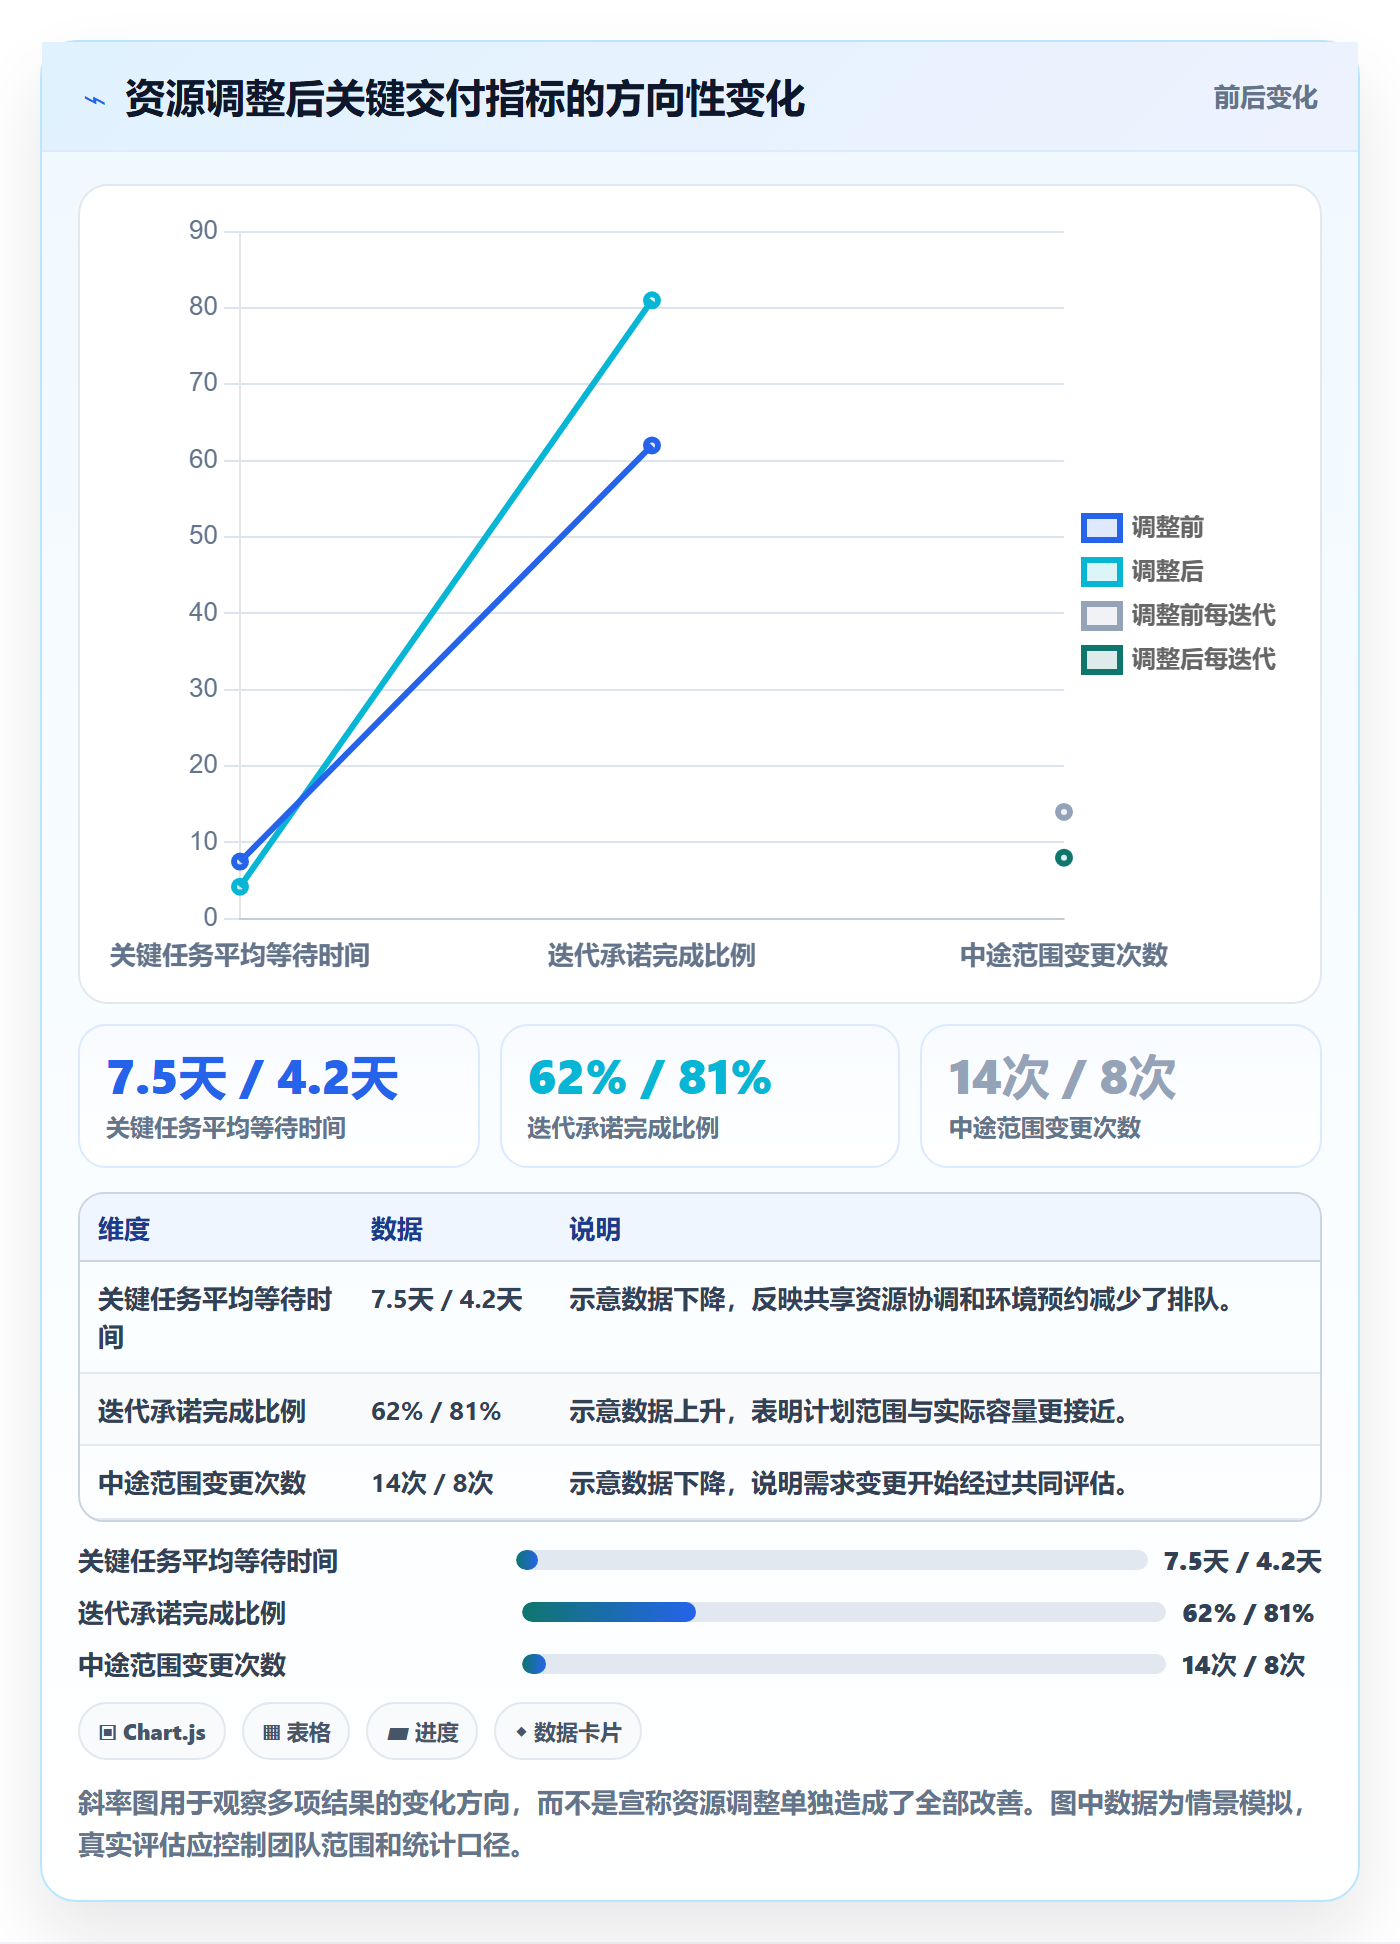Click the lightning bolt icon beside the title
The image size is (1400, 1944).
95,100
